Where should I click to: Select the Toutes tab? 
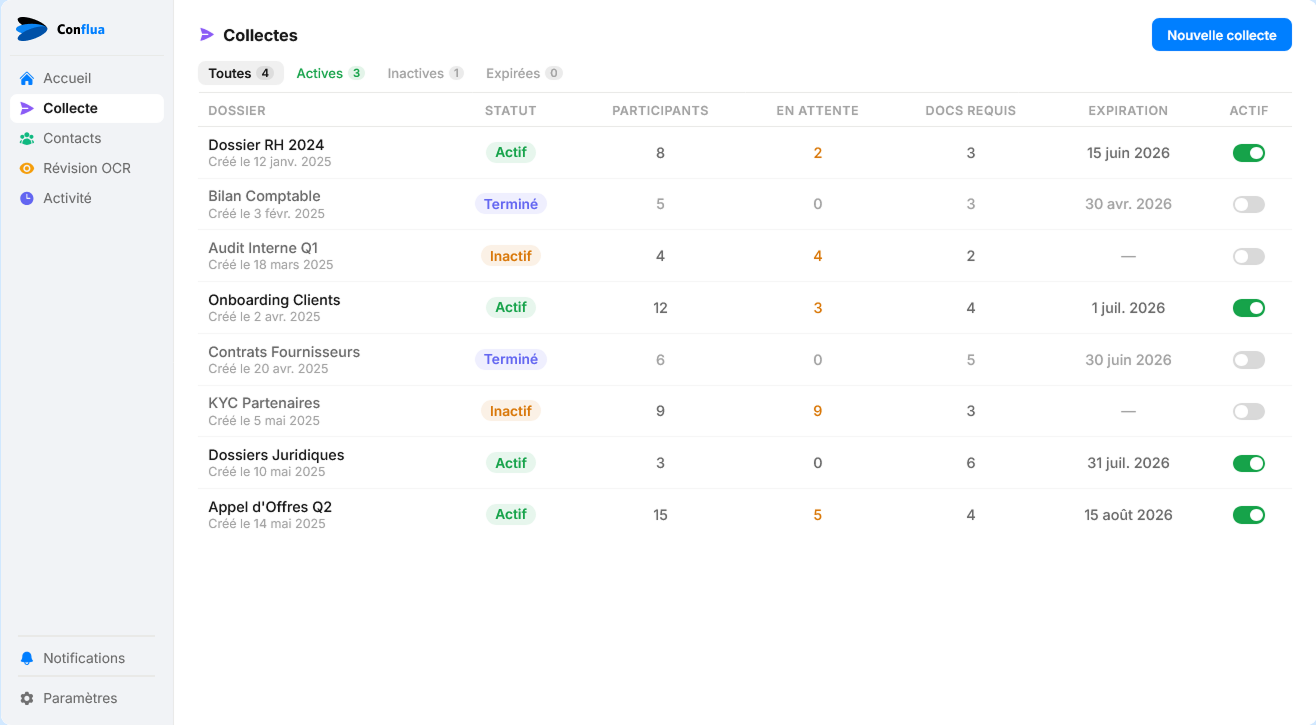tap(241, 73)
